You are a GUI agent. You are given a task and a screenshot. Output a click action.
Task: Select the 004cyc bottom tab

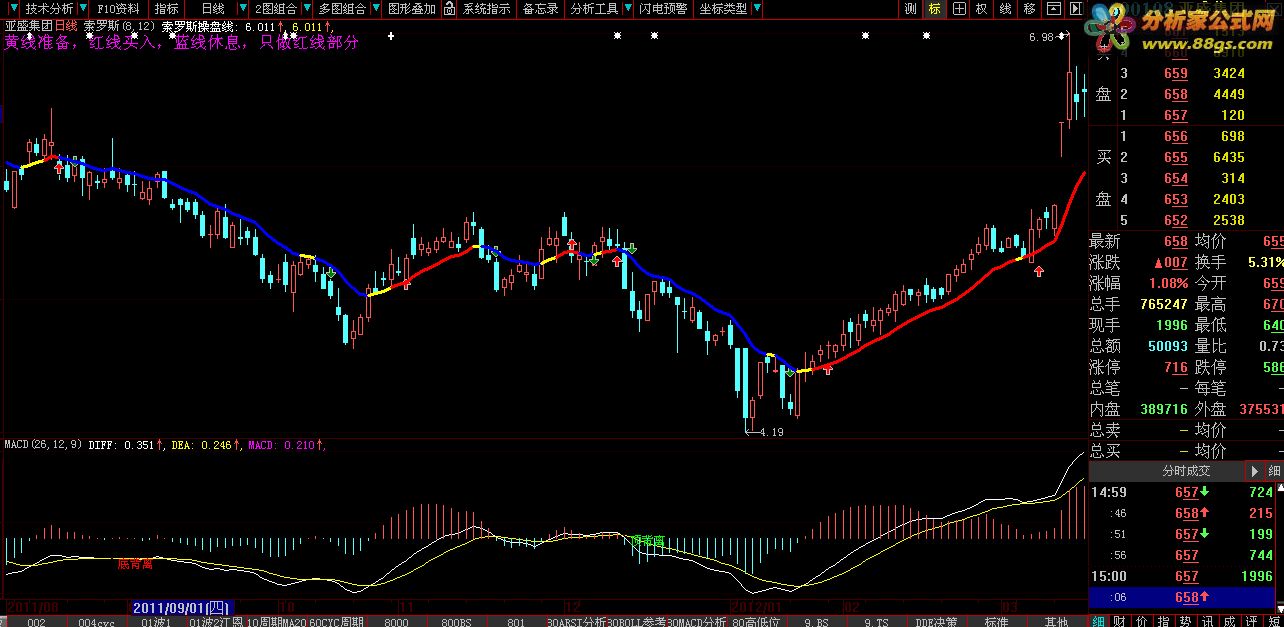(x=97, y=621)
